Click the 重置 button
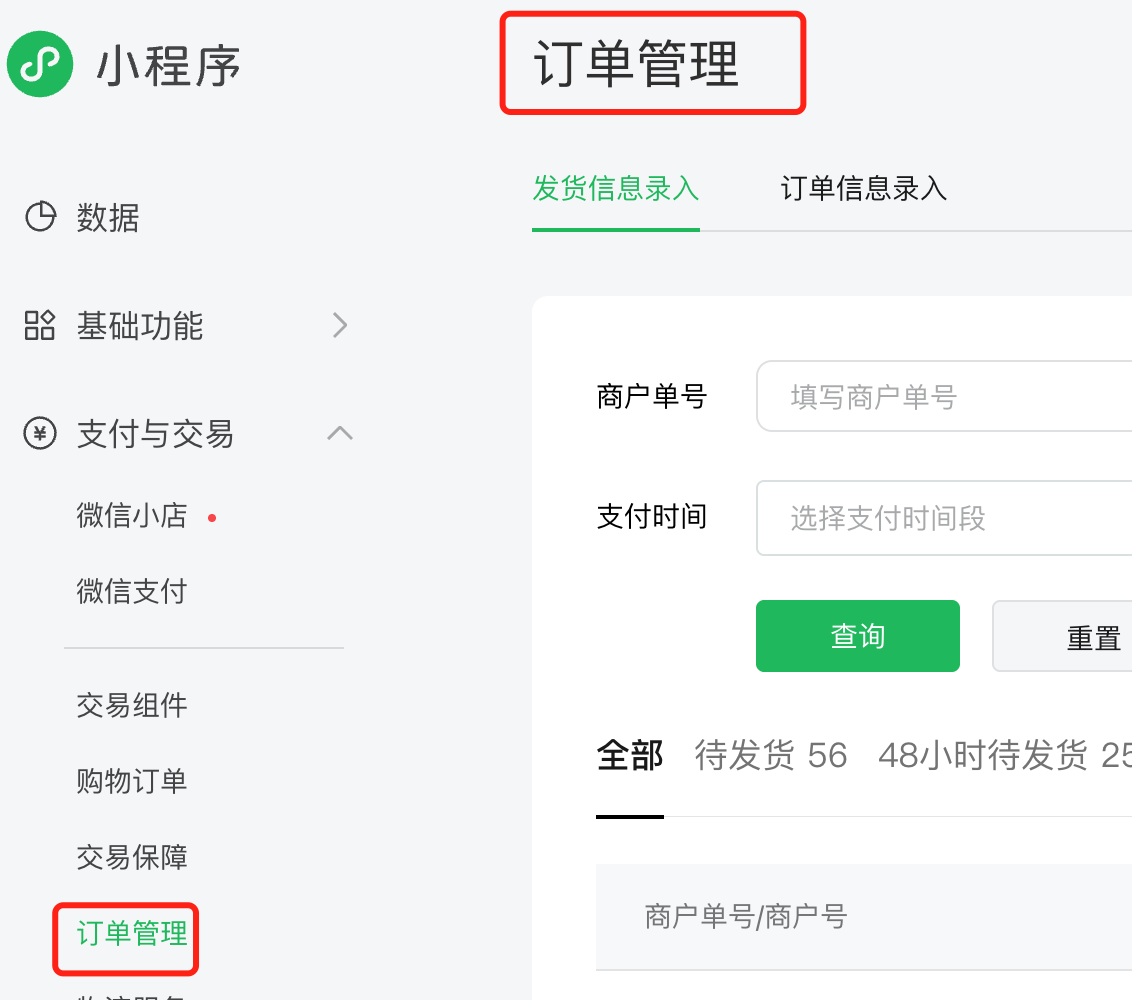Viewport: 1132px width, 1000px height. pos(1063,636)
